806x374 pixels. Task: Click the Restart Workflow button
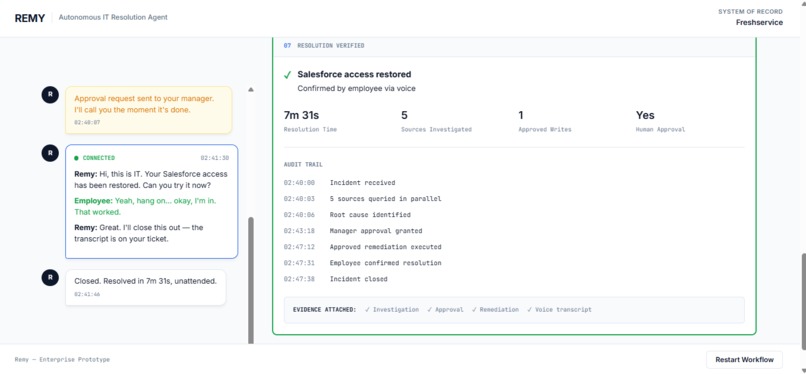click(744, 360)
